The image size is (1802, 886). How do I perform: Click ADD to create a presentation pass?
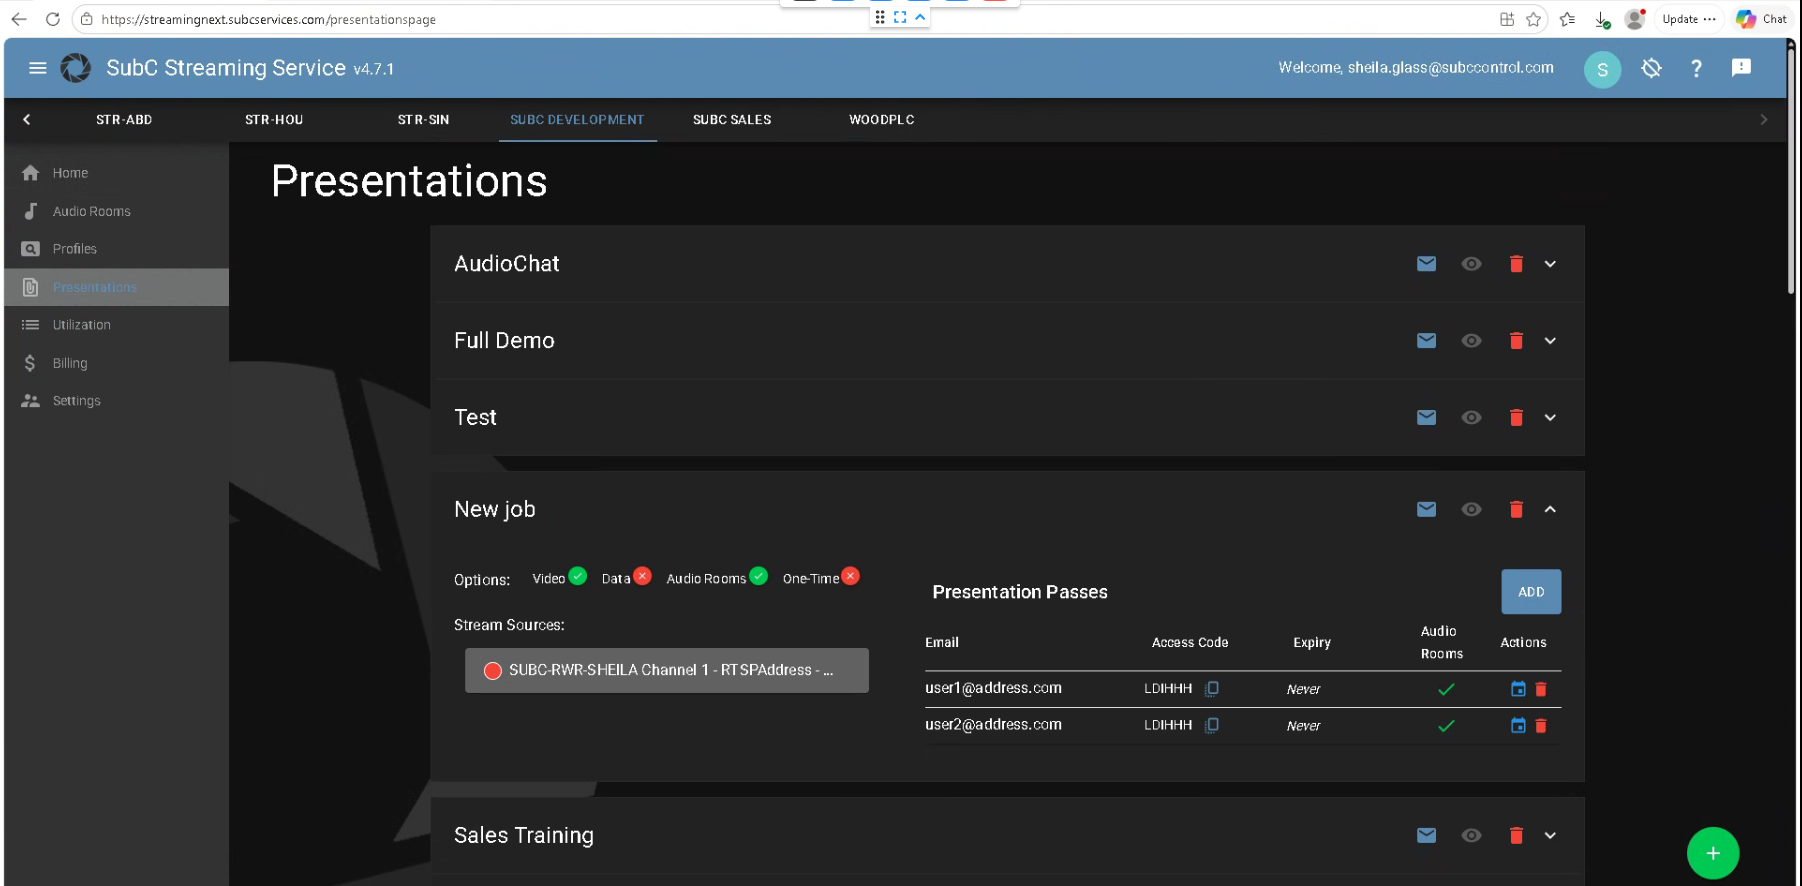(1531, 592)
